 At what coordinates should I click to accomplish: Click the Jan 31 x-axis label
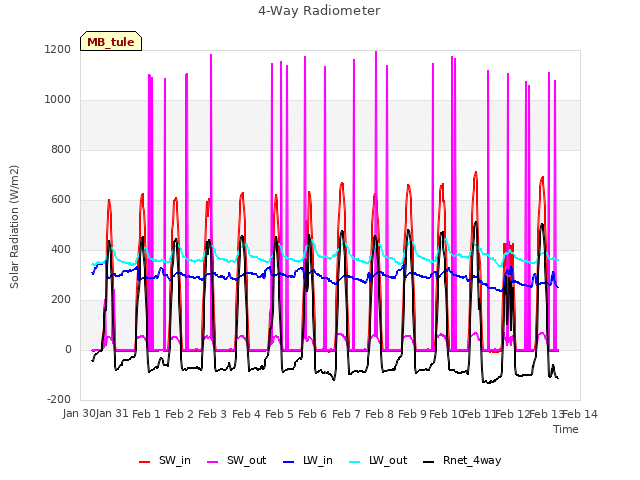112,414
